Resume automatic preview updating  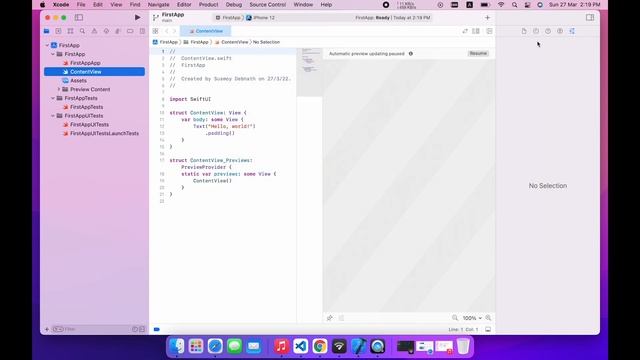(x=478, y=53)
